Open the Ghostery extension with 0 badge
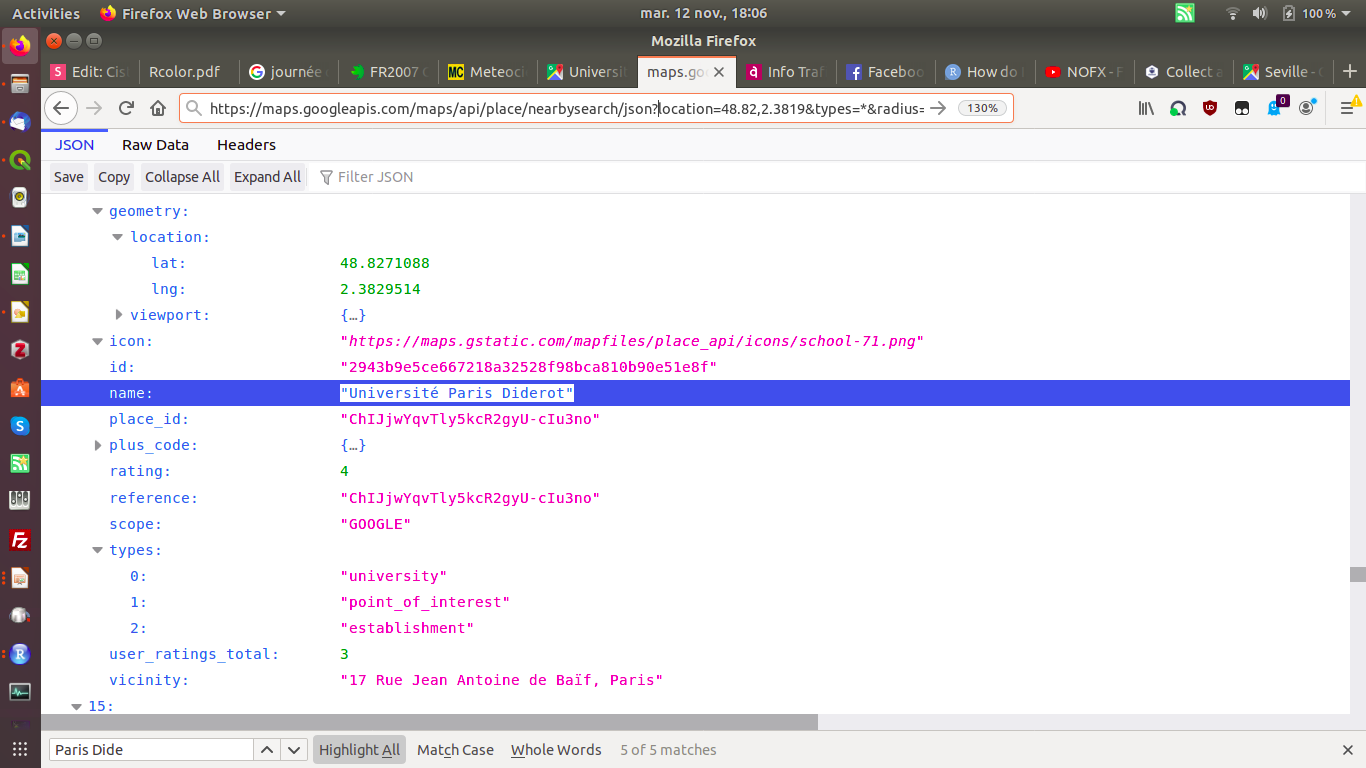The height and width of the screenshot is (768, 1366). [x=1276, y=106]
